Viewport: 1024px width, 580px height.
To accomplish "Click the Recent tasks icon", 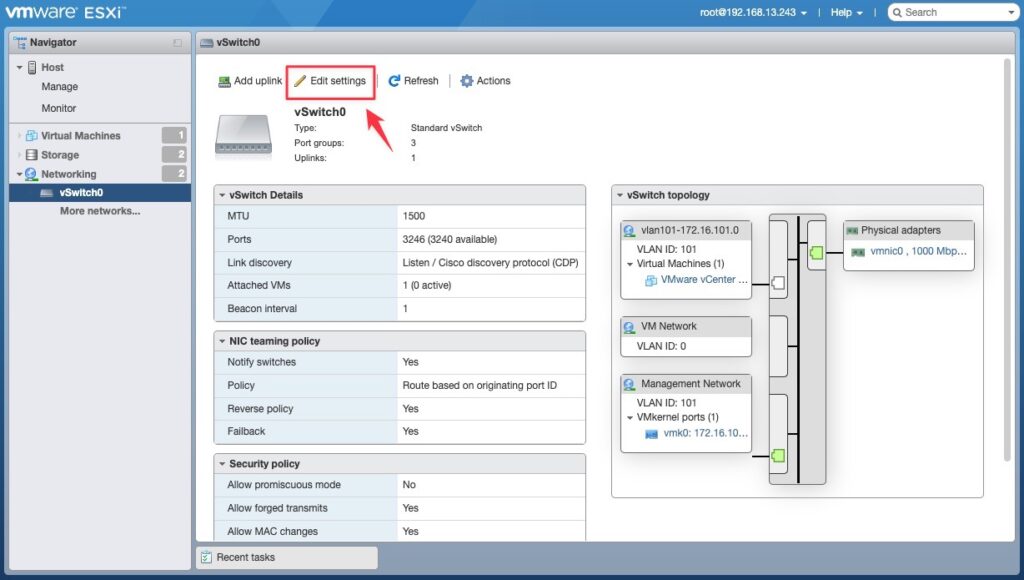I will [206, 557].
